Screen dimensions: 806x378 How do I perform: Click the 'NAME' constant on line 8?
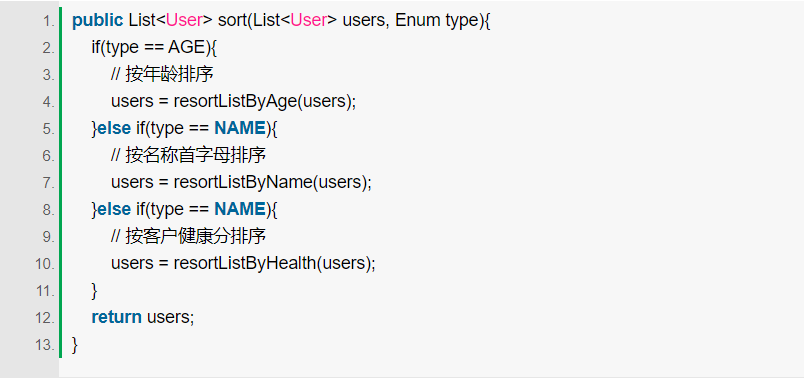[x=240, y=209]
